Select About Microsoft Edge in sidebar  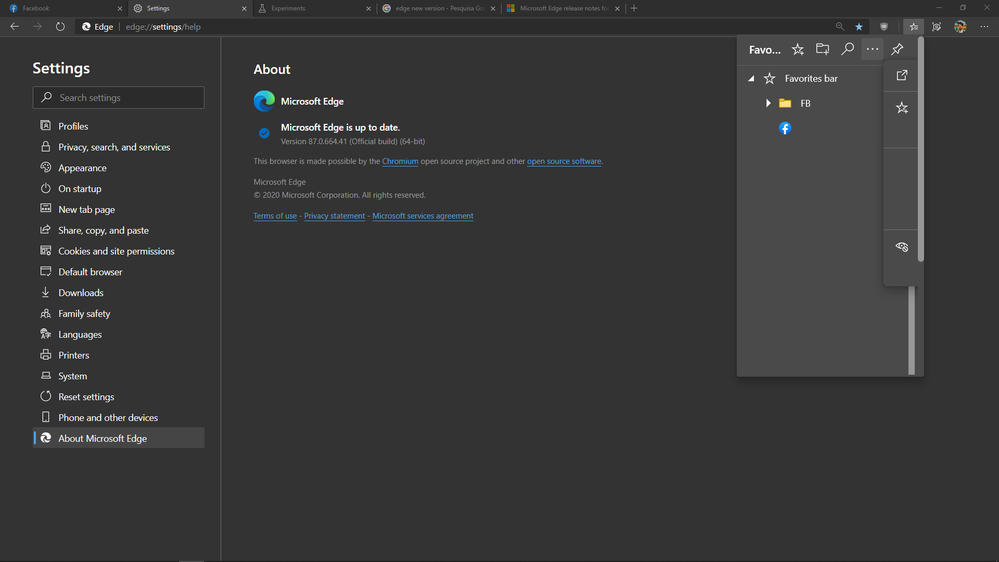click(x=119, y=438)
